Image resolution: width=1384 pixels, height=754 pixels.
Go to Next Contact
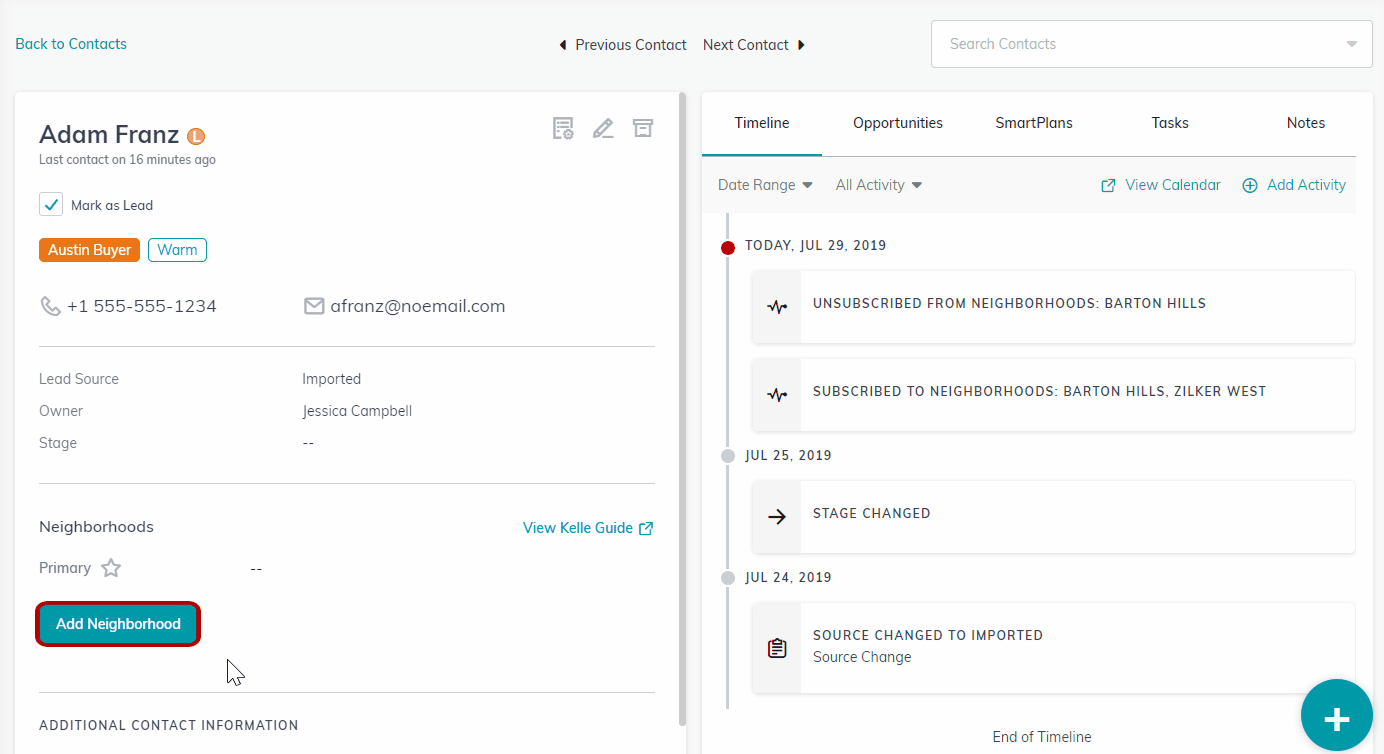click(x=755, y=45)
